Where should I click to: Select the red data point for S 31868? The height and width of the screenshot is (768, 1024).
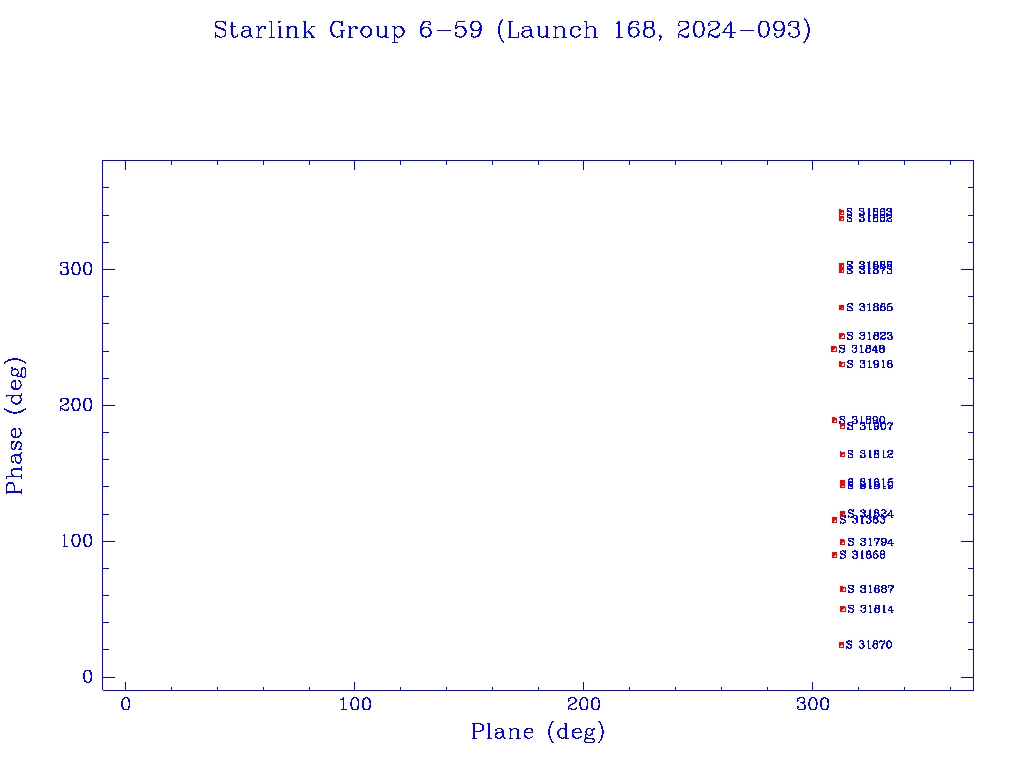coord(835,555)
